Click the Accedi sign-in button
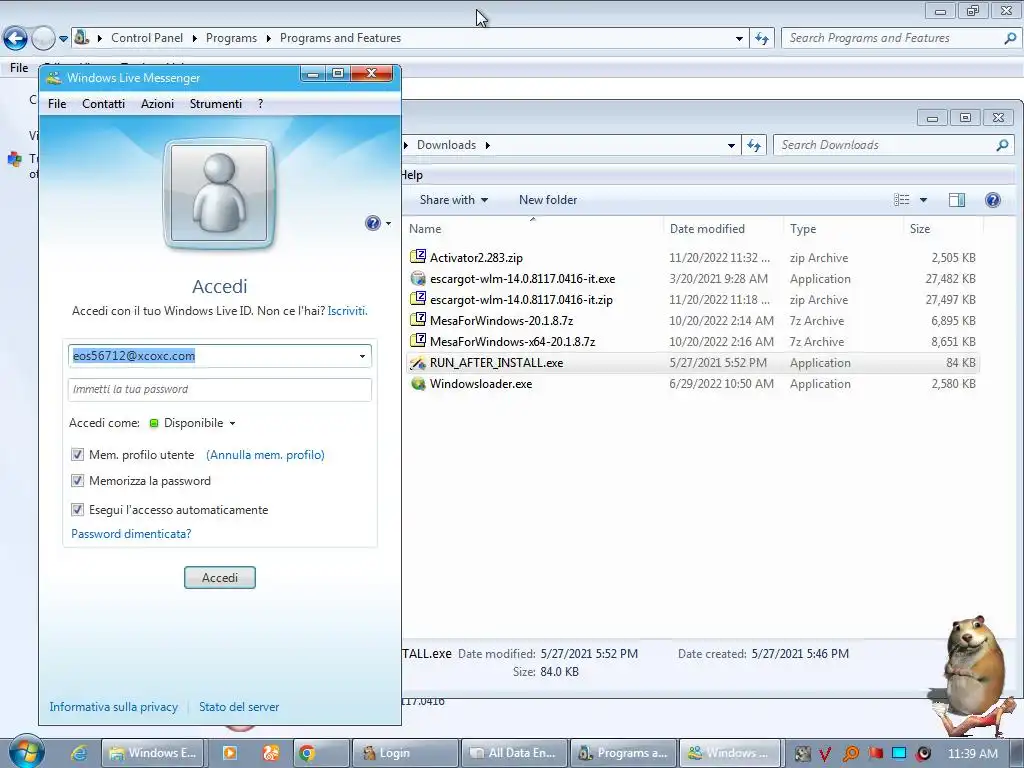The height and width of the screenshot is (768, 1024). 219,577
